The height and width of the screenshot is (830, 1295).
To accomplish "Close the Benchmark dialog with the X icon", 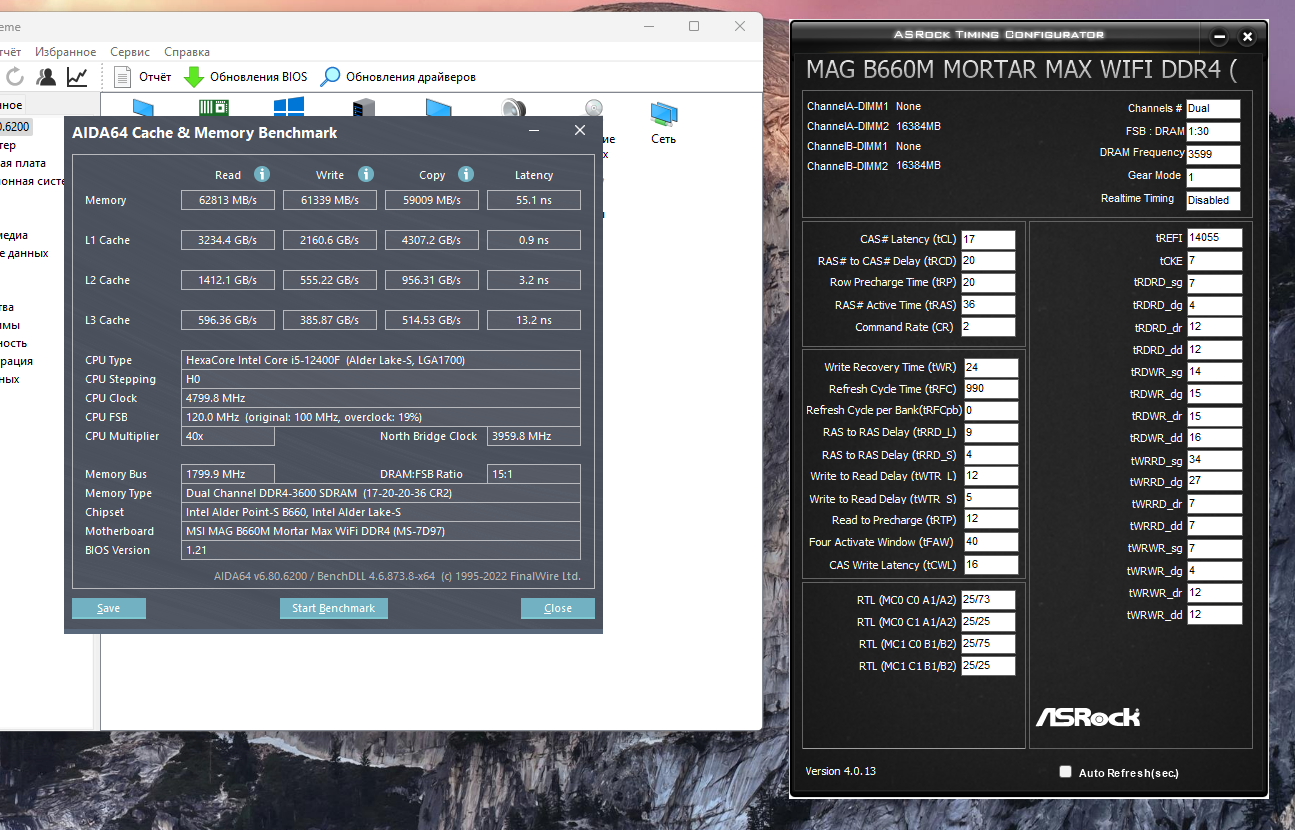I will [580, 131].
